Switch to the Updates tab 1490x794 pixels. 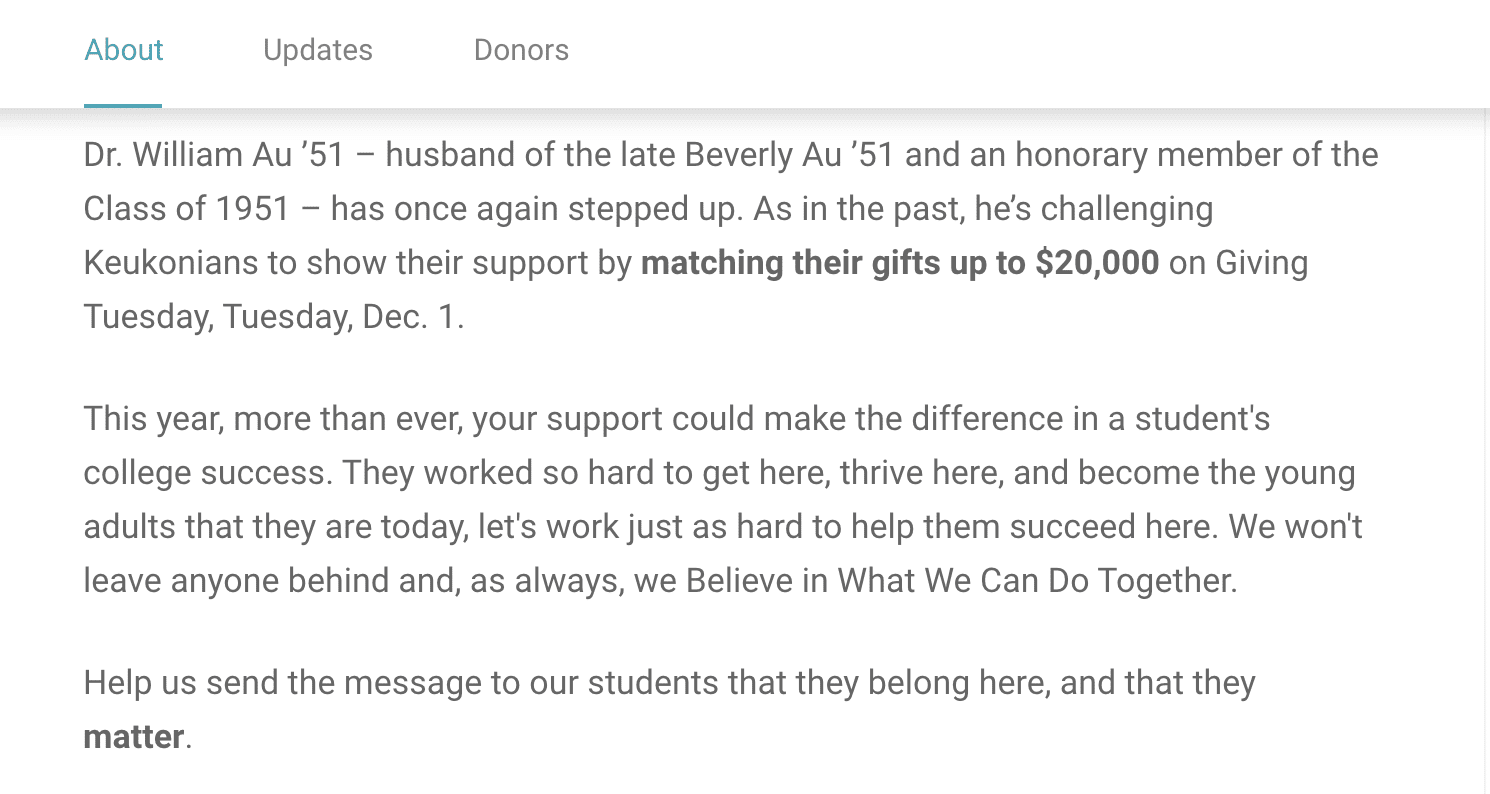coord(318,50)
